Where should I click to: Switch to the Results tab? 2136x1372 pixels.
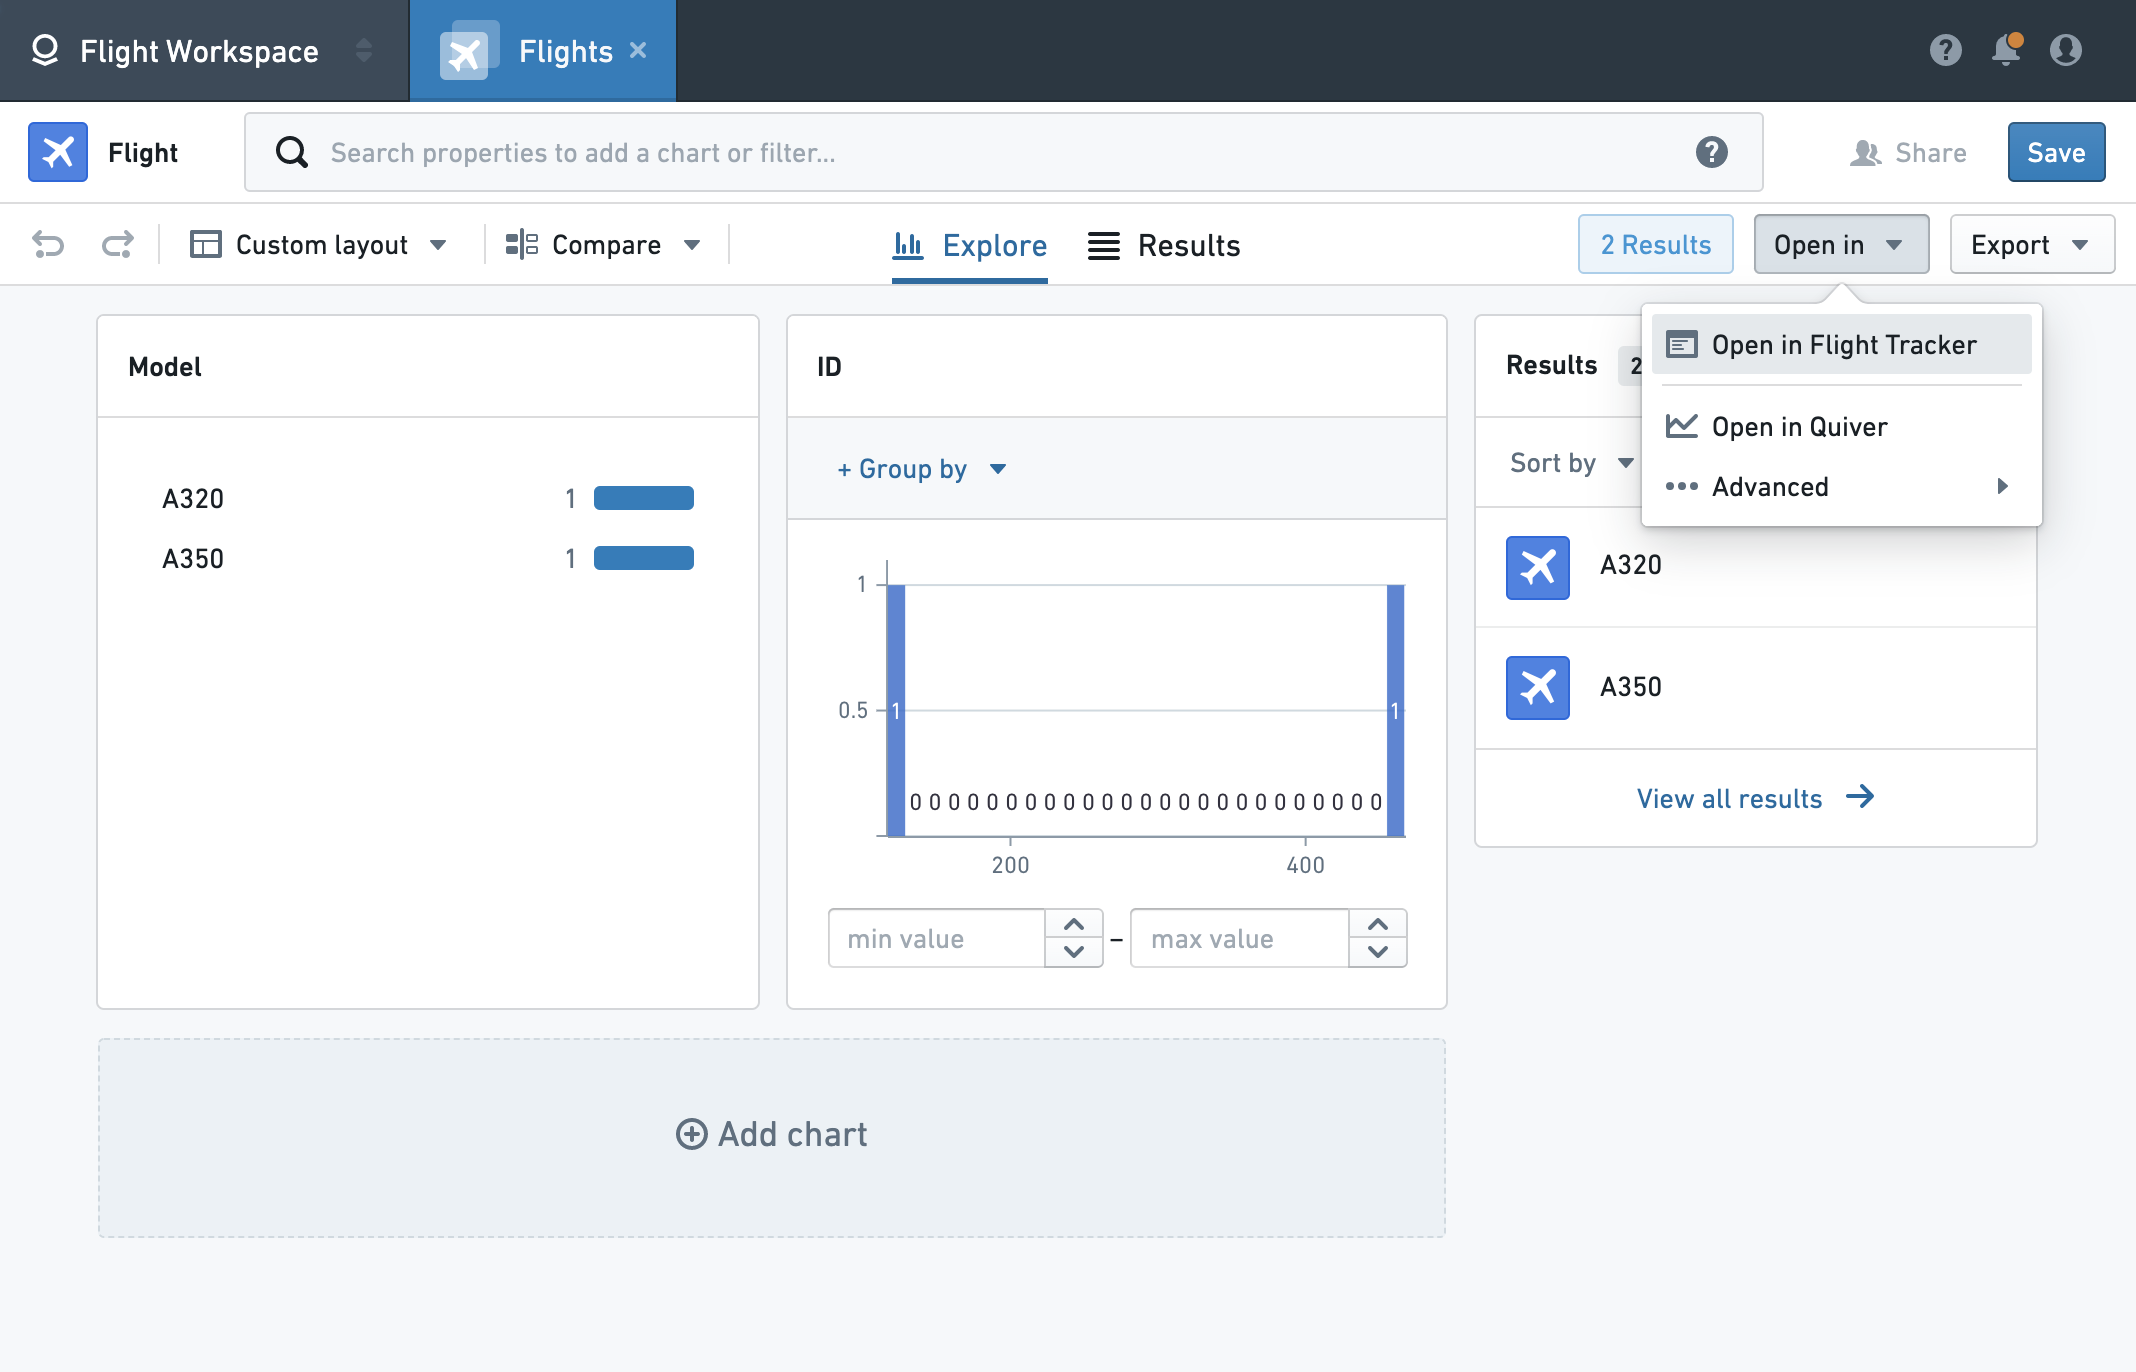[1164, 245]
